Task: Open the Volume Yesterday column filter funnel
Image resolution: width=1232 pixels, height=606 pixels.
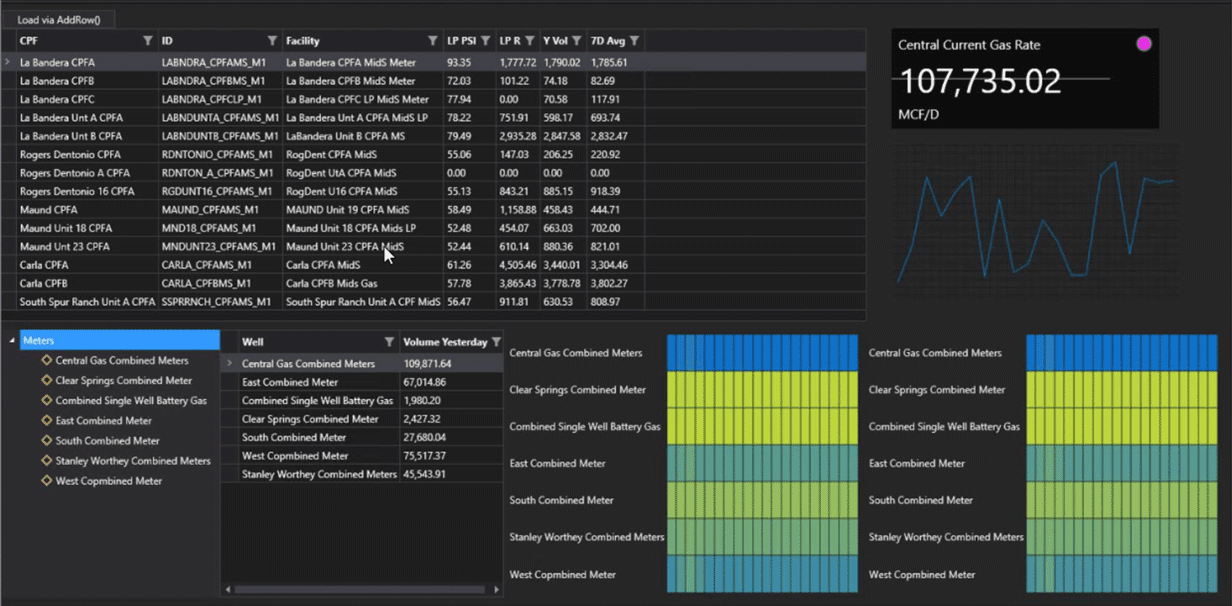Action: pos(495,341)
